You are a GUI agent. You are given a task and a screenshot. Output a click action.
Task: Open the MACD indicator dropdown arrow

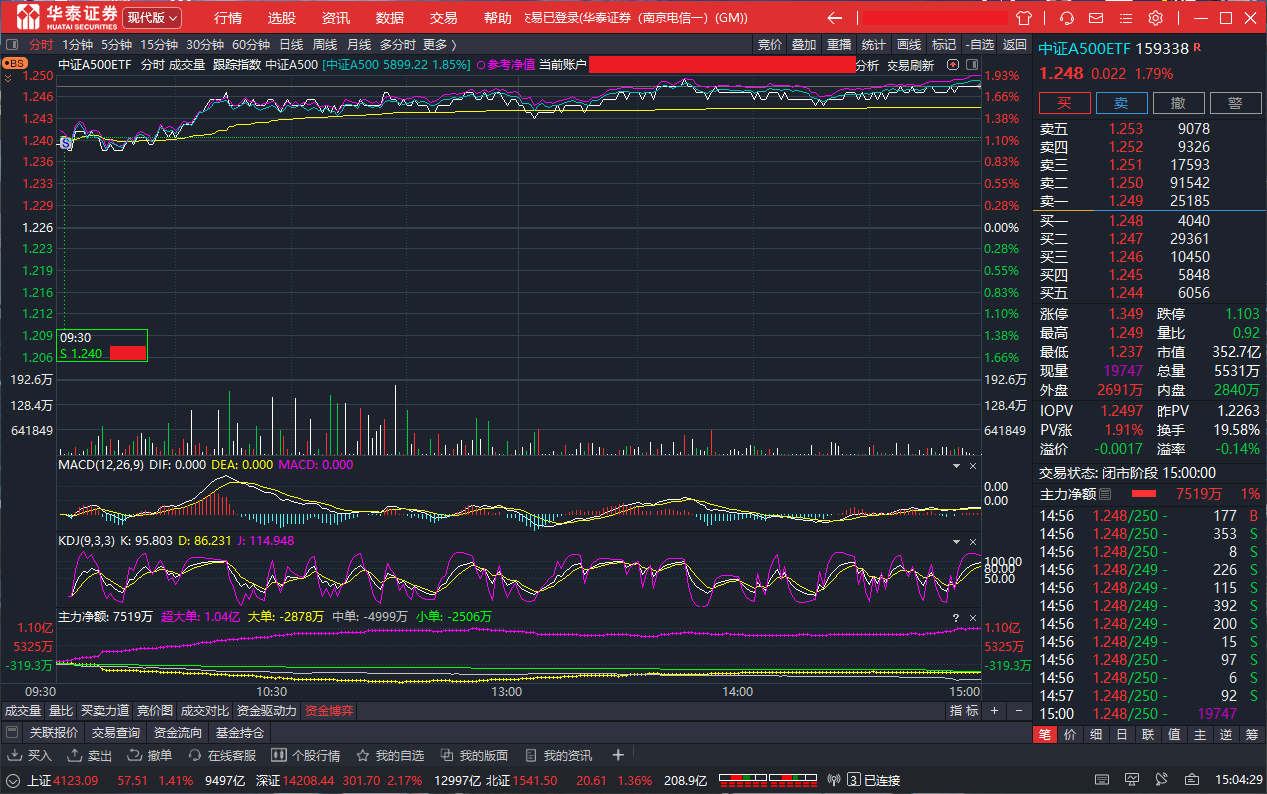point(955,465)
